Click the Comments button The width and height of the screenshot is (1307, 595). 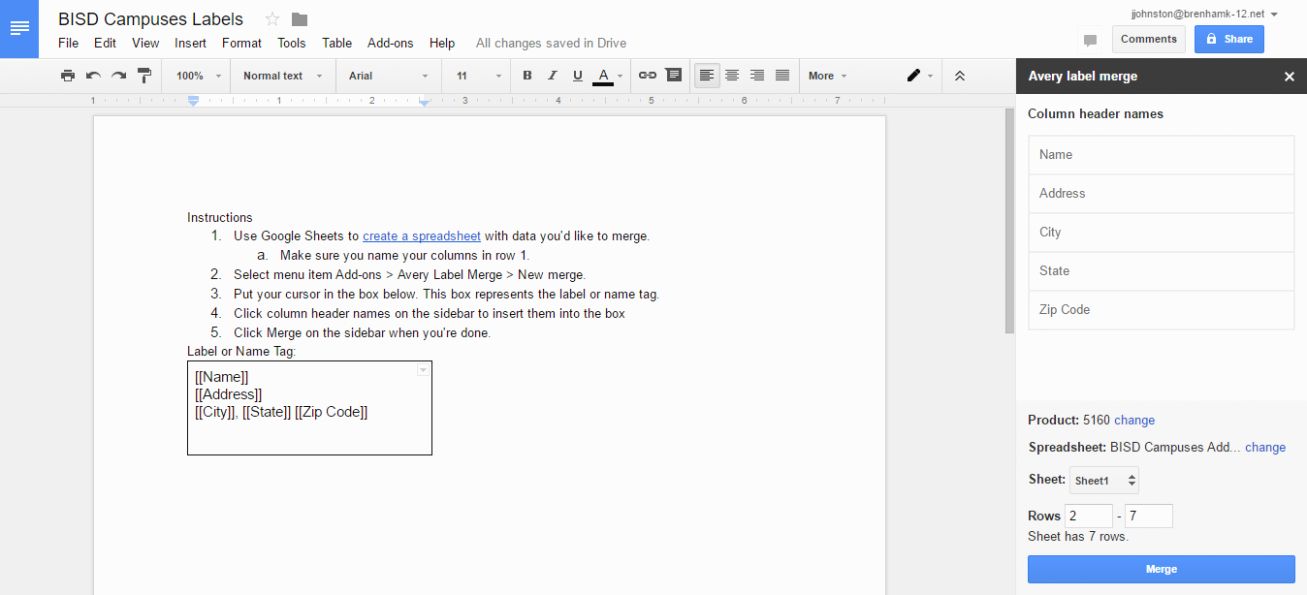tap(1148, 39)
